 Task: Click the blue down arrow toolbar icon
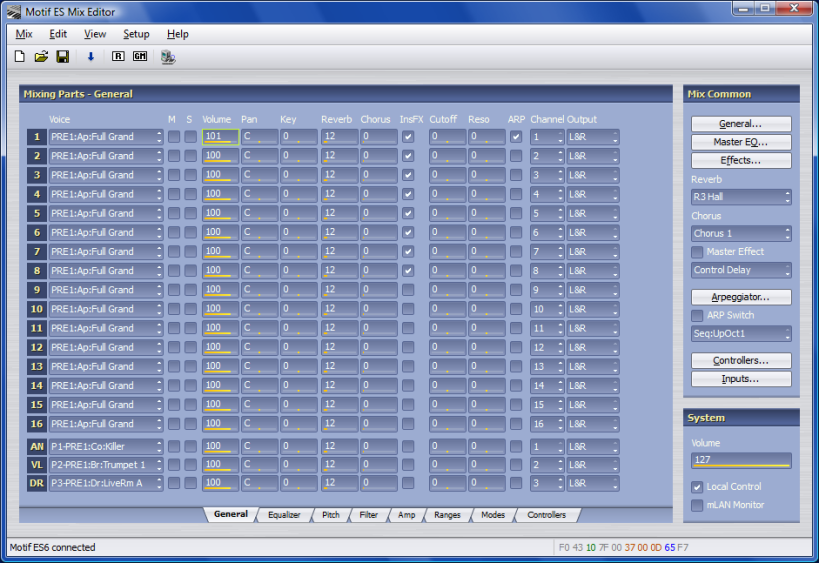(90, 57)
